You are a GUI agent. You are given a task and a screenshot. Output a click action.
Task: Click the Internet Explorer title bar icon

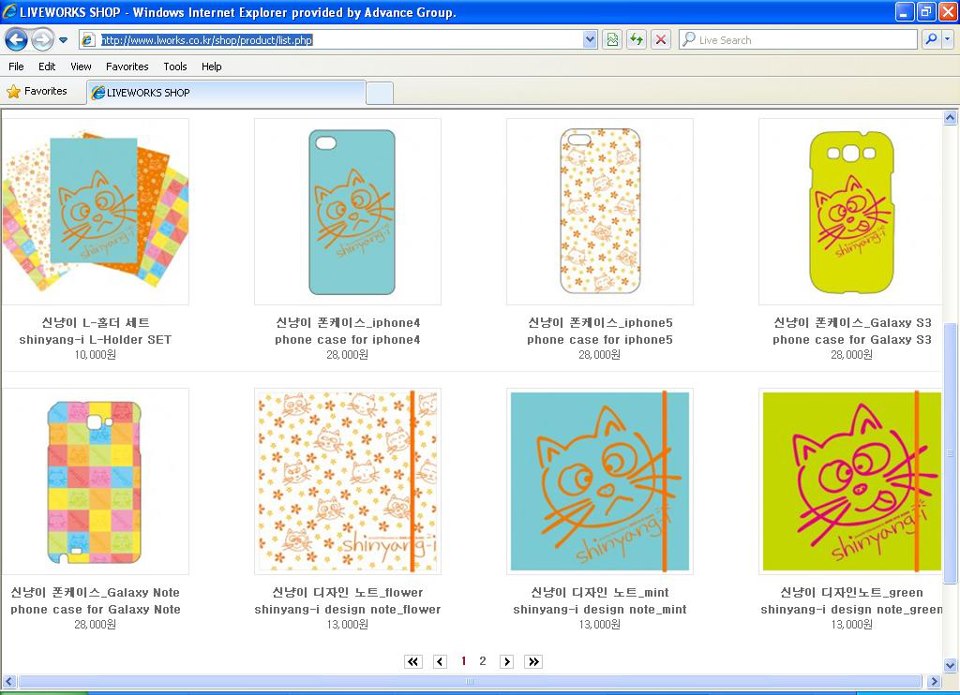(x=10, y=12)
